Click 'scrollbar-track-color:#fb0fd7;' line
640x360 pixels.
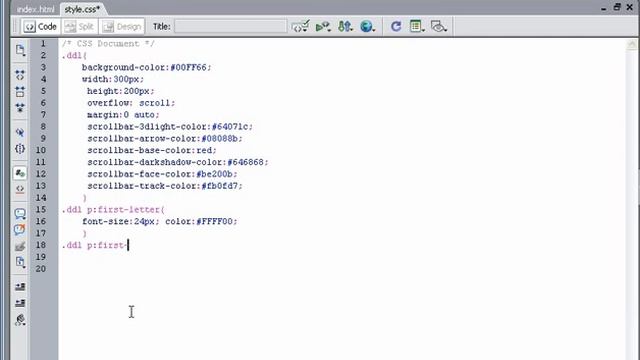[165, 186]
